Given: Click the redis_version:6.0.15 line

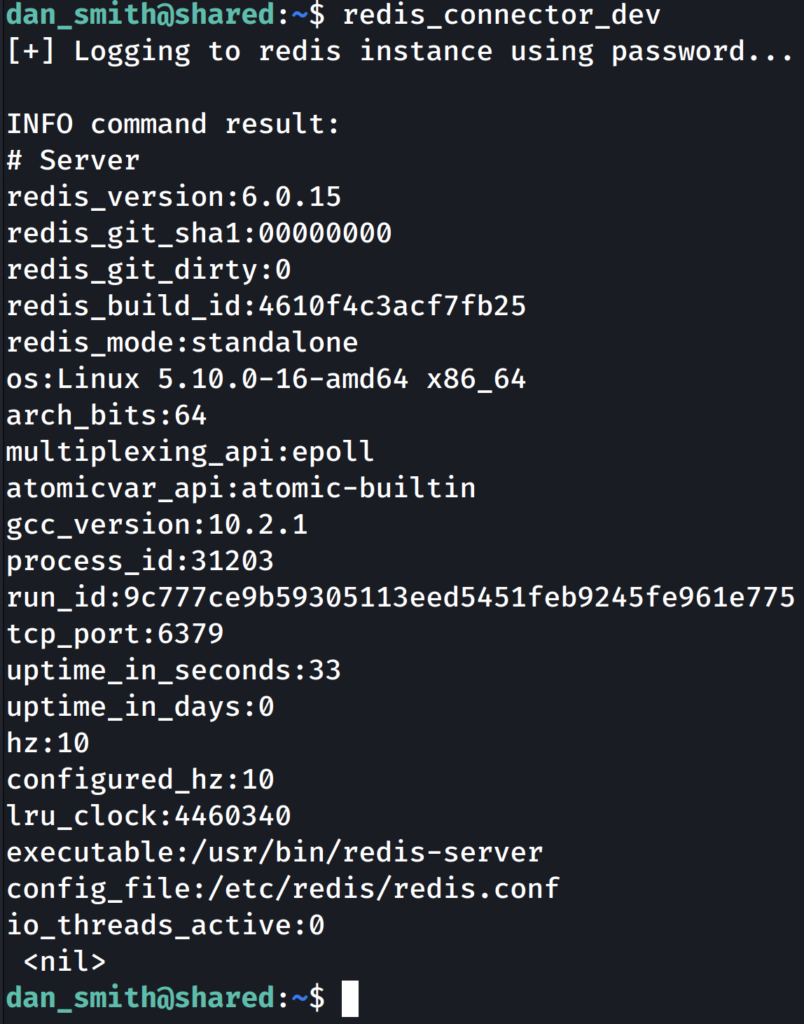Looking at the screenshot, I should point(174,197).
